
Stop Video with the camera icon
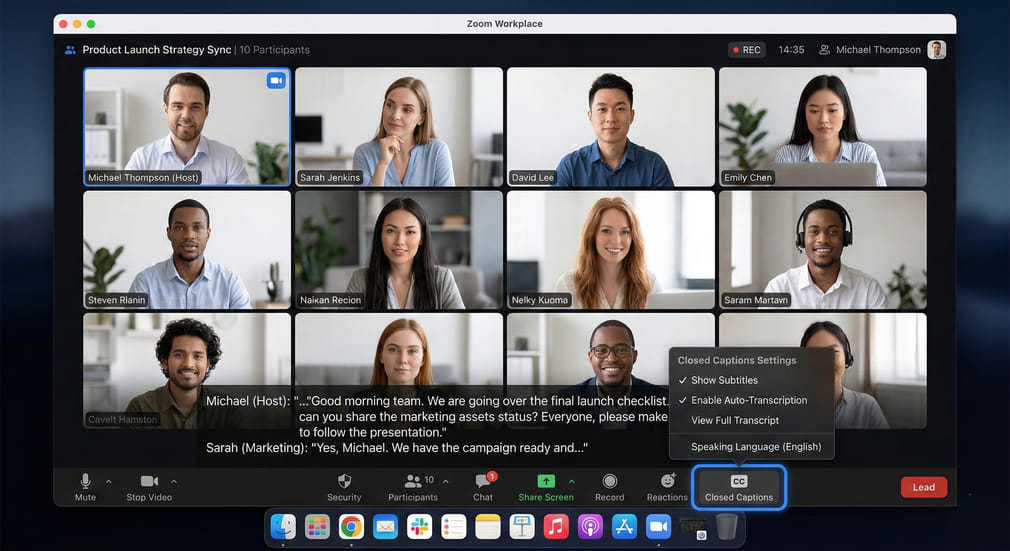(149, 481)
